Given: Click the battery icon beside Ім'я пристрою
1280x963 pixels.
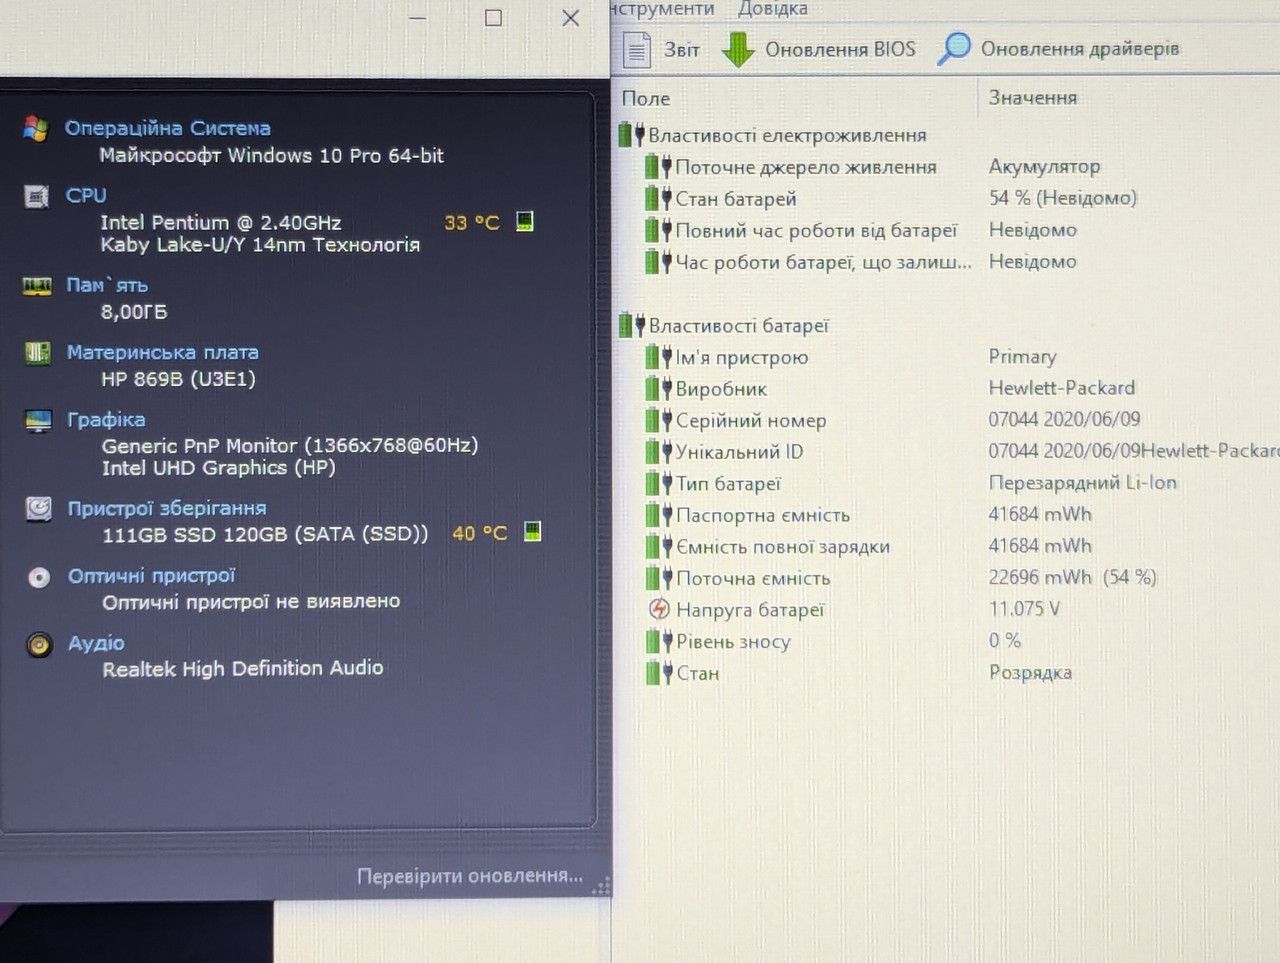Looking at the screenshot, I should [x=658, y=357].
